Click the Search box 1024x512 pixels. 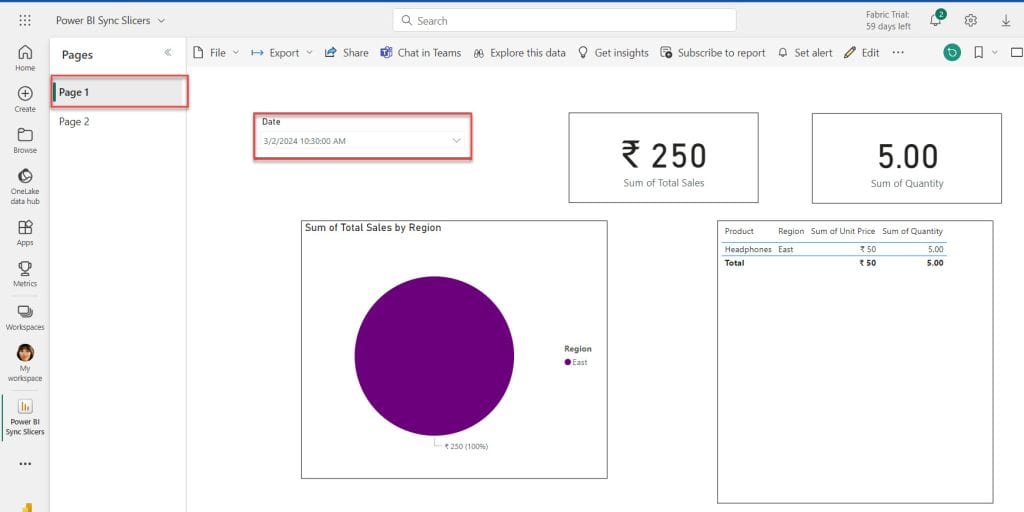pos(564,20)
